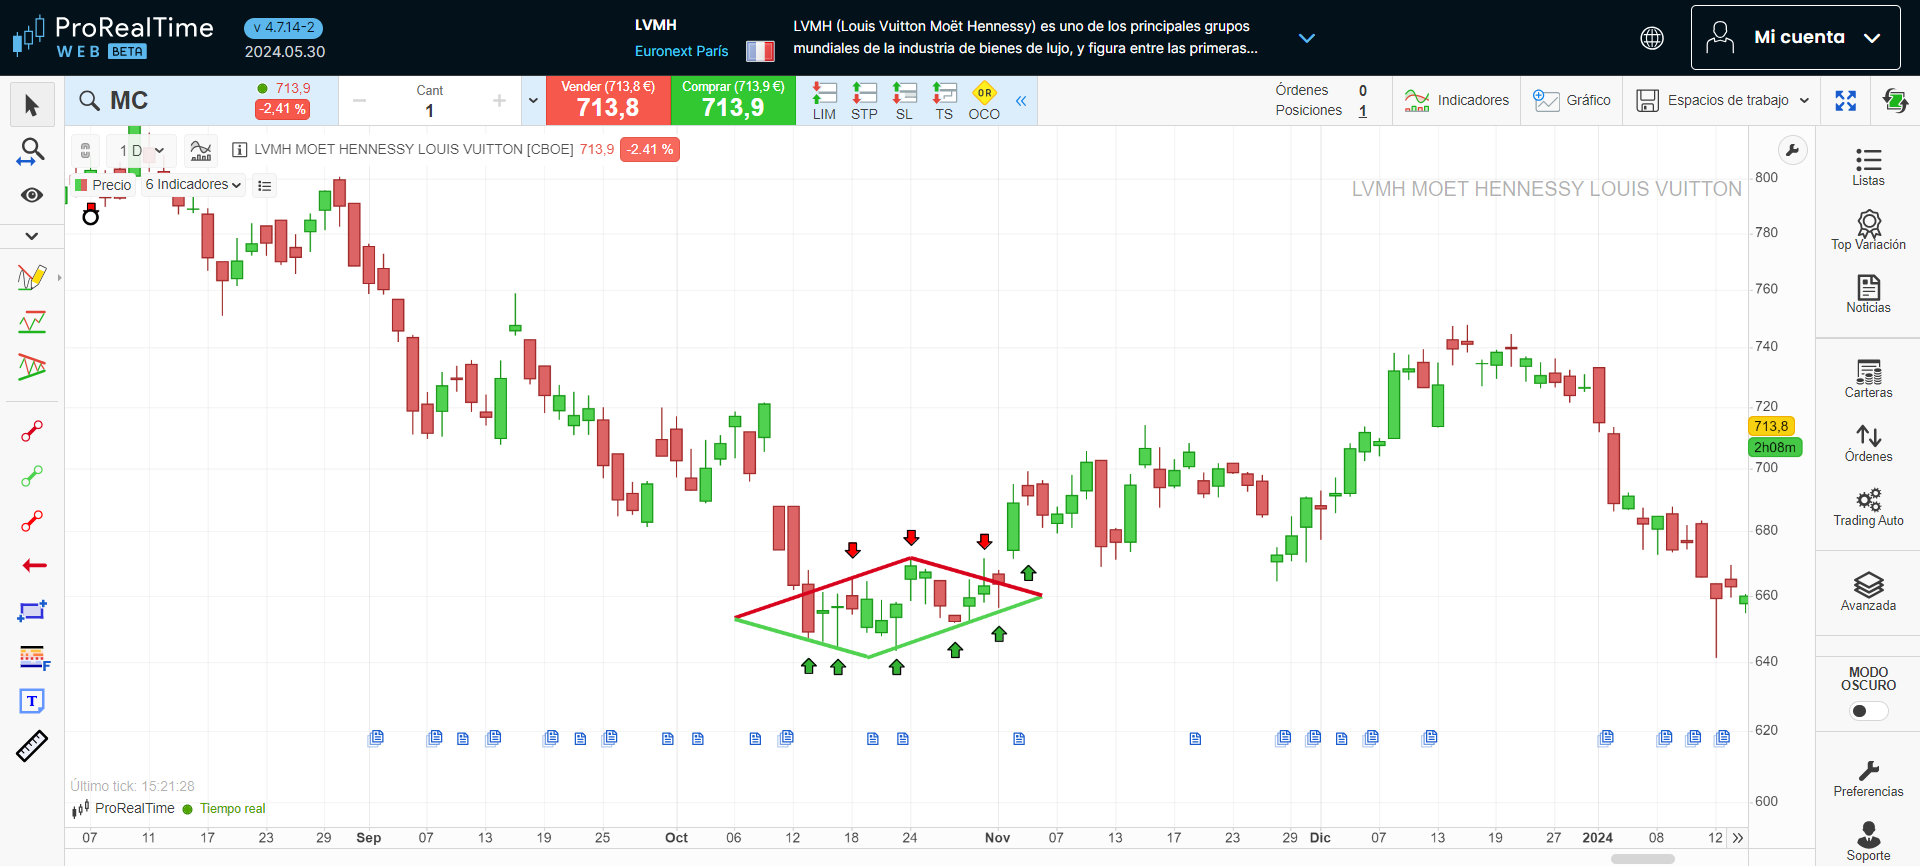Image resolution: width=1920 pixels, height=866 pixels.
Task: Open Trading Auto panel
Action: pos(1867,507)
